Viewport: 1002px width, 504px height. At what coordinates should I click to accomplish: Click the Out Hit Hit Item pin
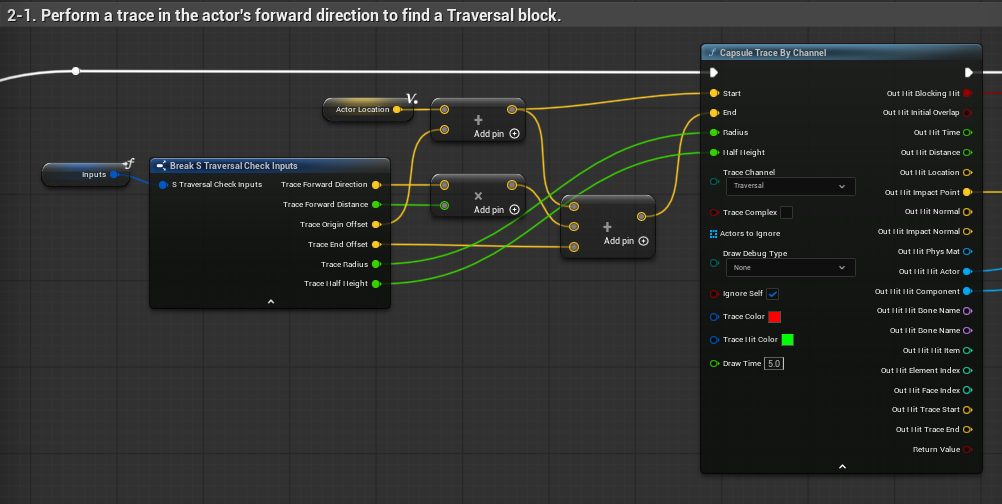(x=967, y=350)
